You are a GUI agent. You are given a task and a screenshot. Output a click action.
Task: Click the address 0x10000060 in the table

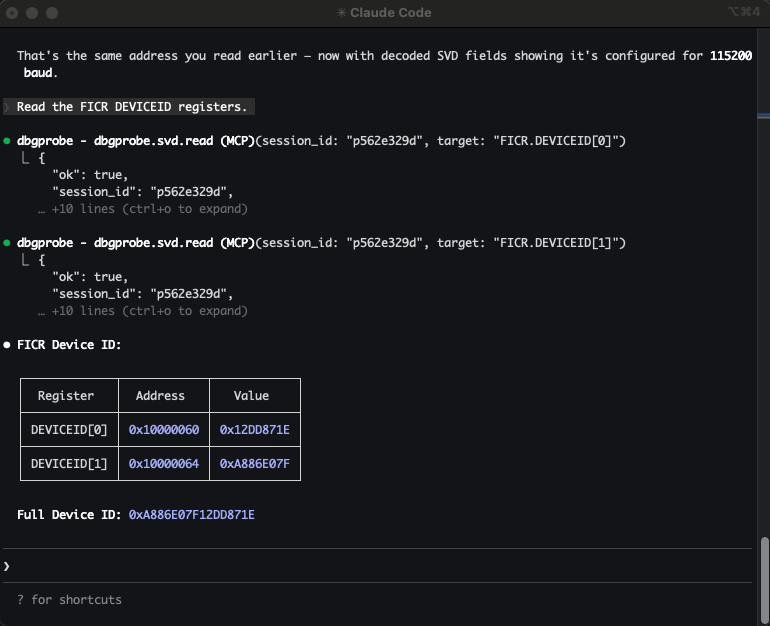click(x=164, y=430)
